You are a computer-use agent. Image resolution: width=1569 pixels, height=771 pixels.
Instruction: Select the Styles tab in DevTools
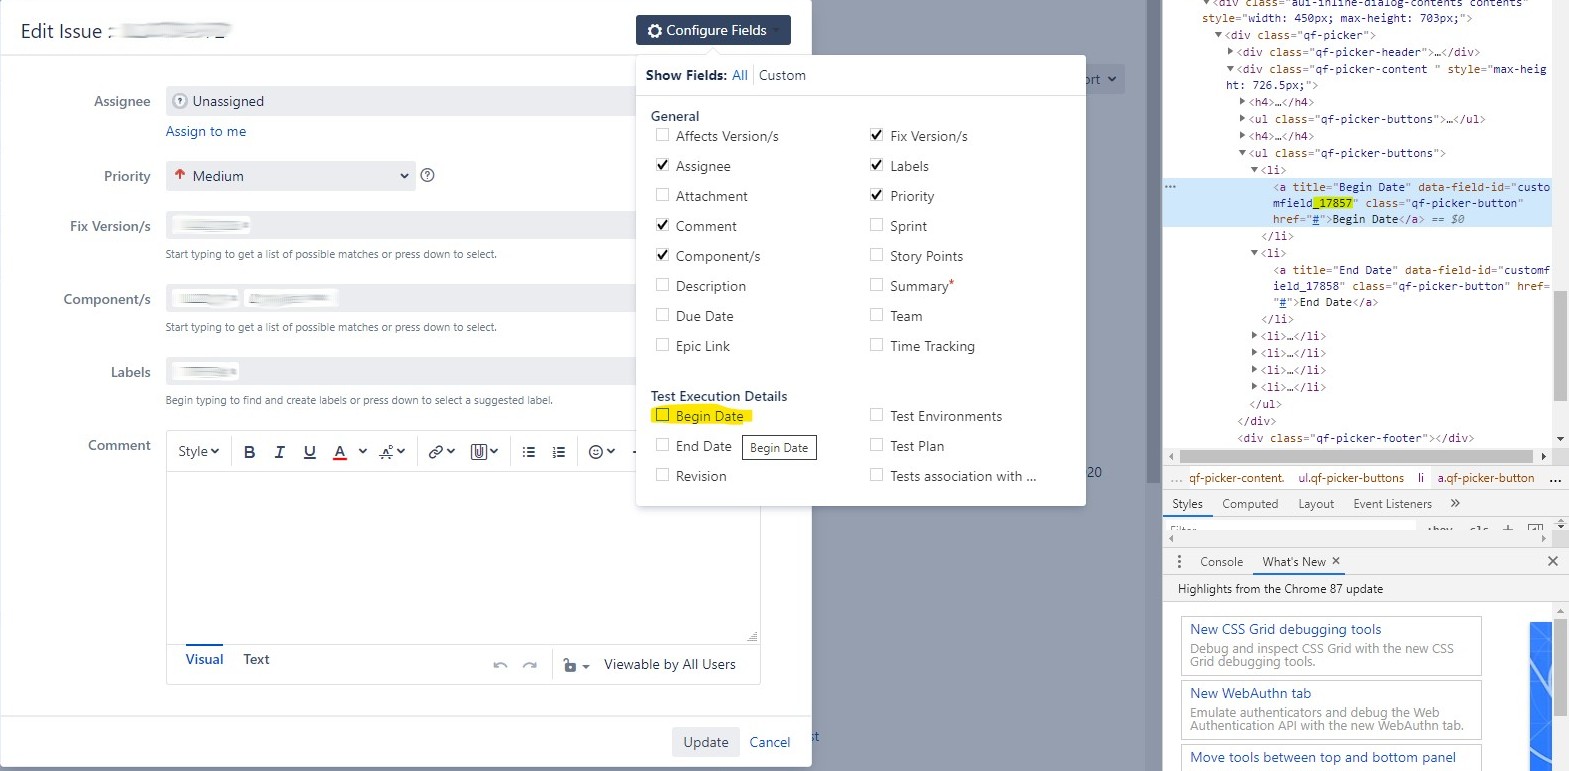[x=1187, y=504]
